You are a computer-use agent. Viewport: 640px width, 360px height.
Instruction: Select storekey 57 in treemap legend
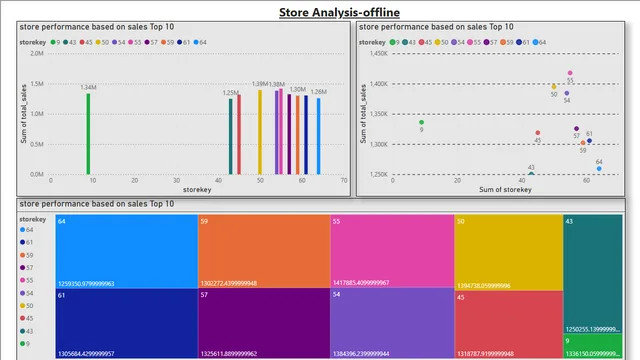pos(27,268)
